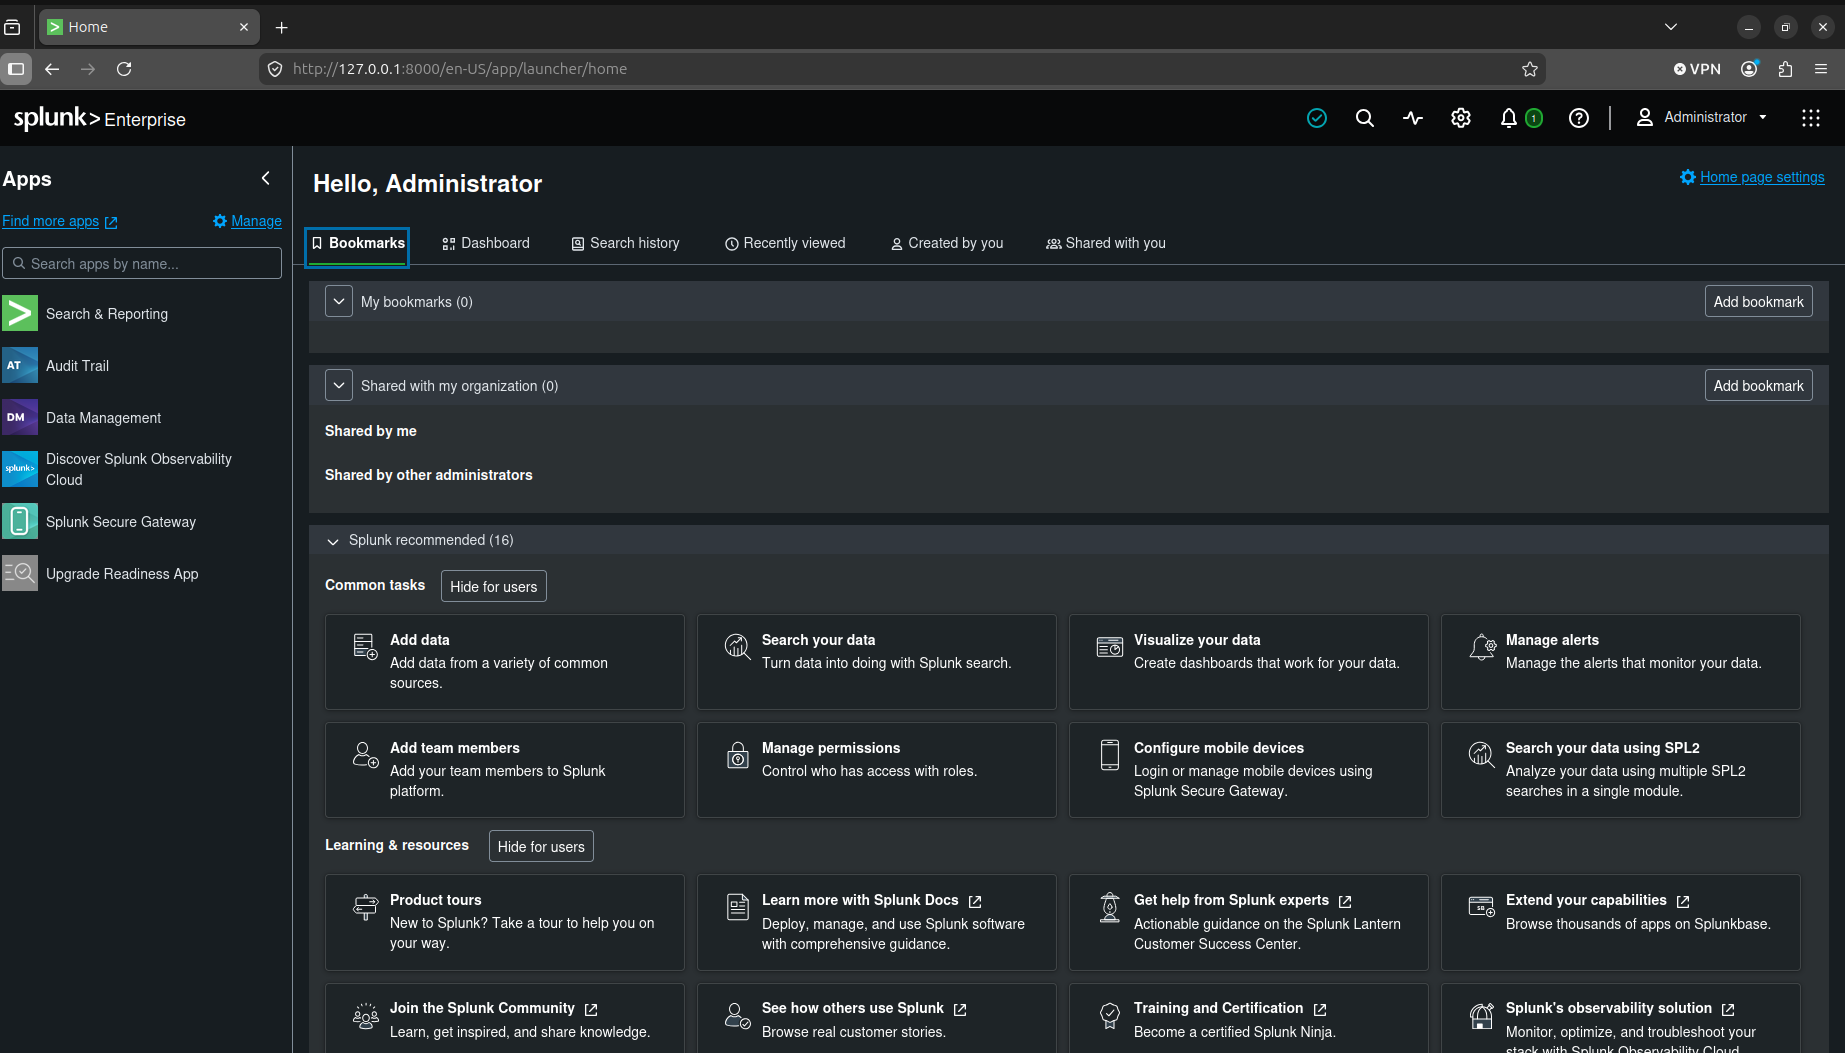Switch to the Recently viewed tab
Viewport: 1845px width, 1053px height.
(x=785, y=243)
